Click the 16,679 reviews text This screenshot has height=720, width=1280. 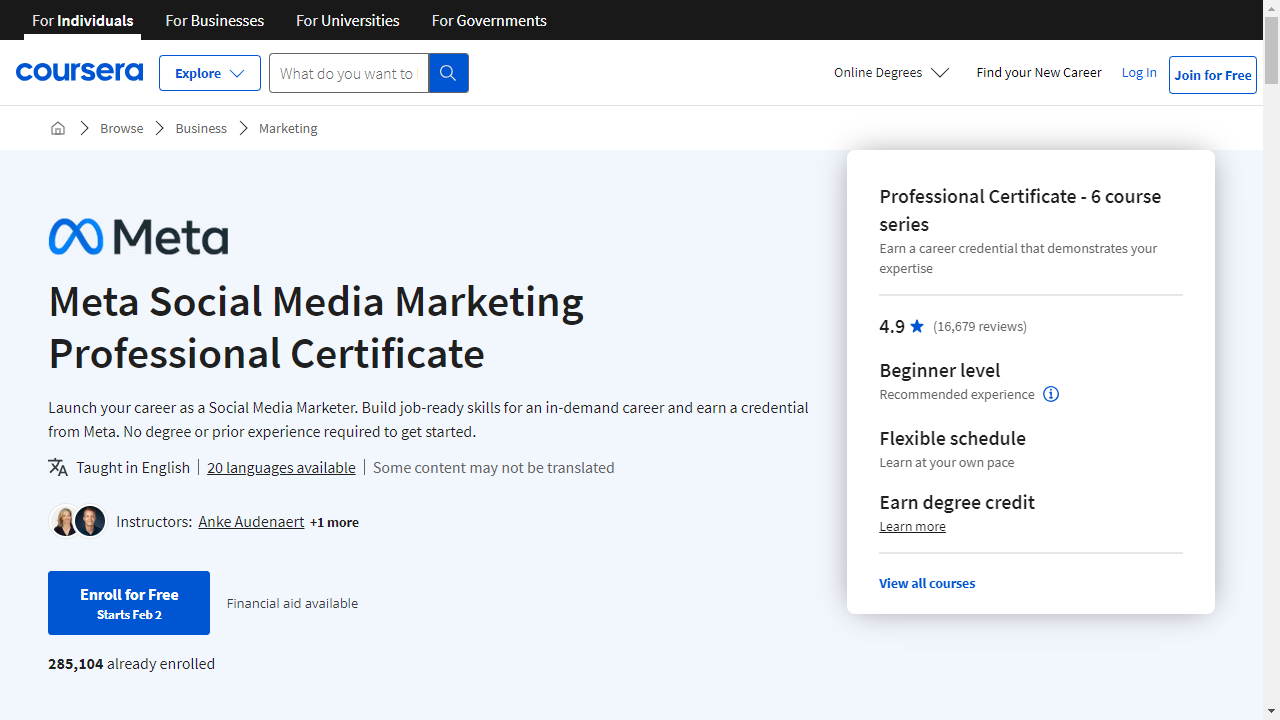pos(980,326)
